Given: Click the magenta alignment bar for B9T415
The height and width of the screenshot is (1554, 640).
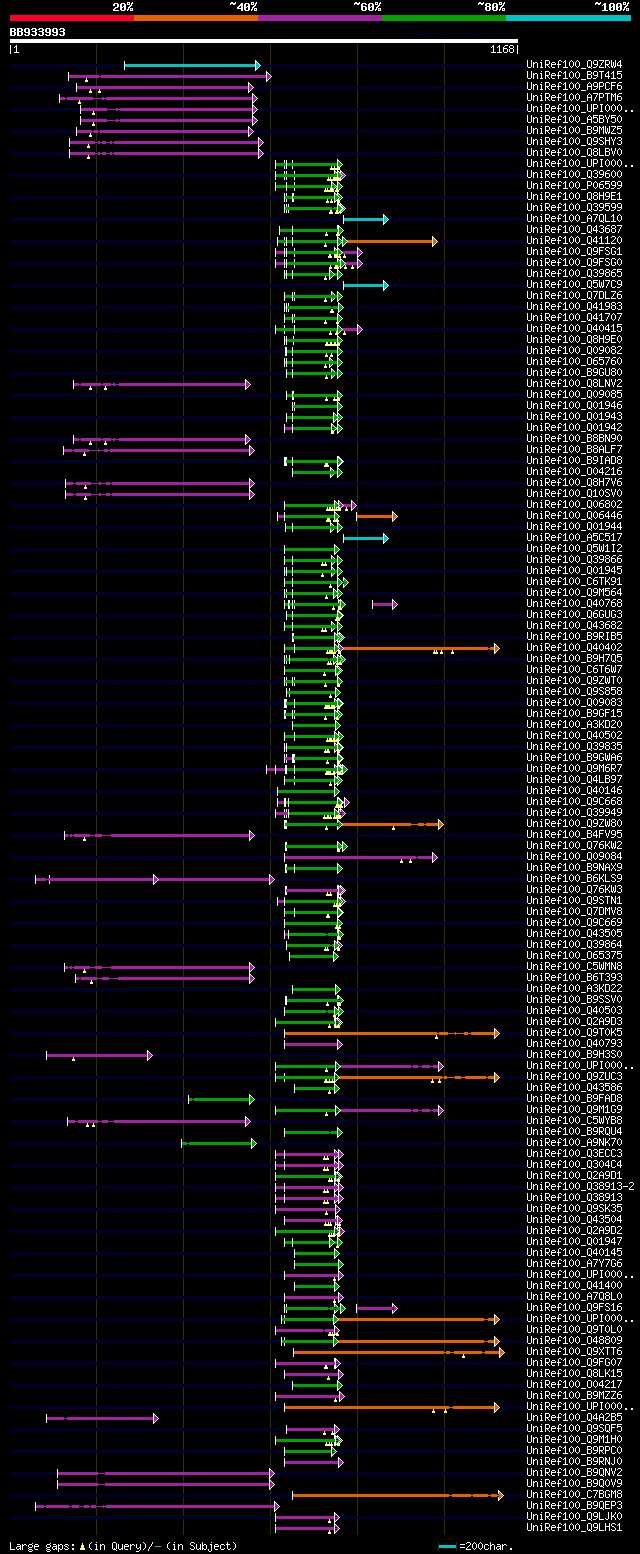Looking at the screenshot, I should (169, 76).
